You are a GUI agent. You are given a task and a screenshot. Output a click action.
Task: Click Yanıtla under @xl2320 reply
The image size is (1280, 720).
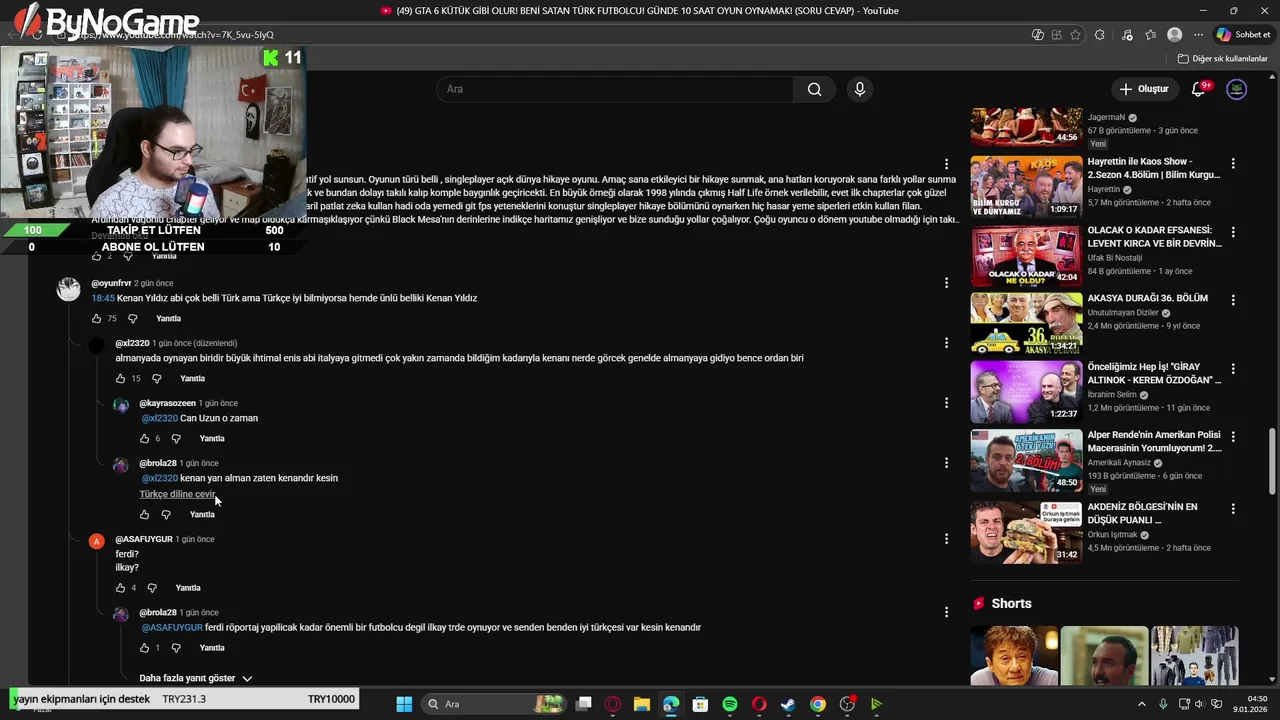click(x=192, y=379)
